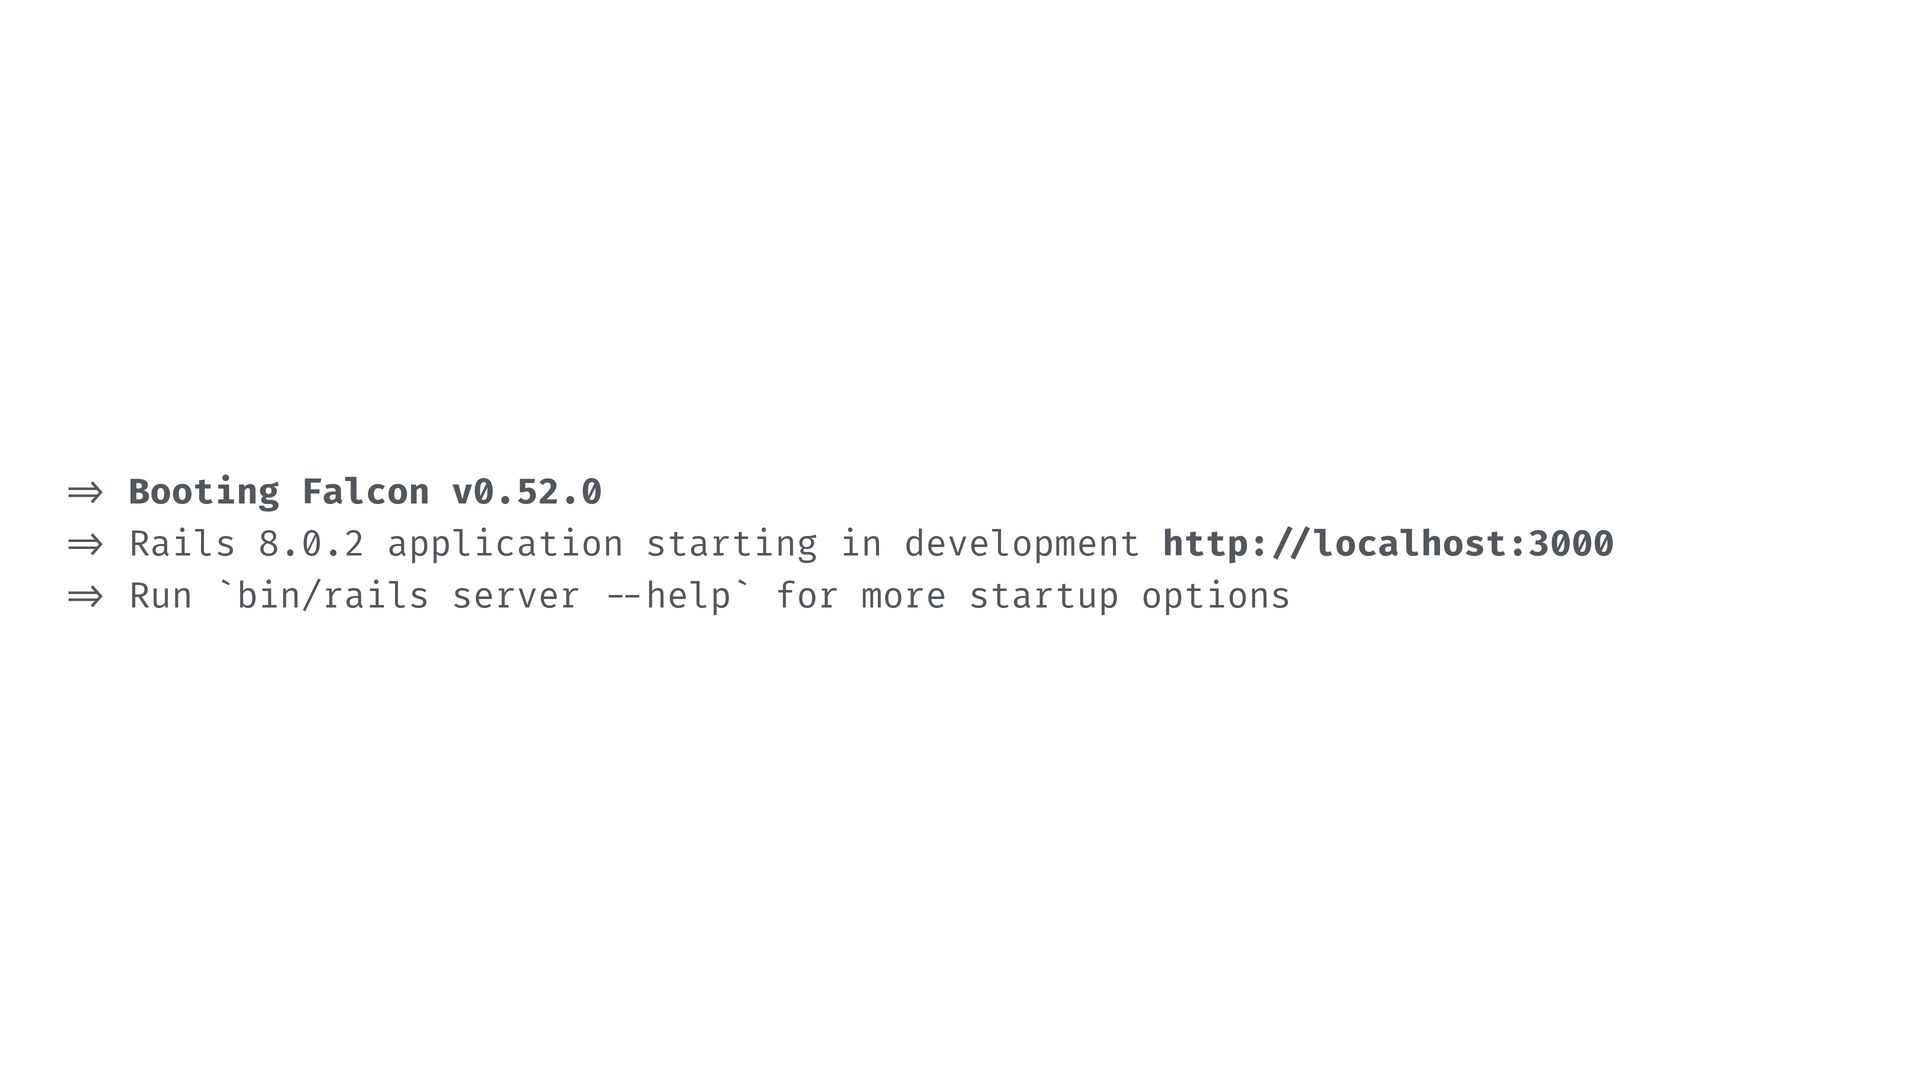
Task: Click the version text v0.52.0
Action: click(527, 492)
